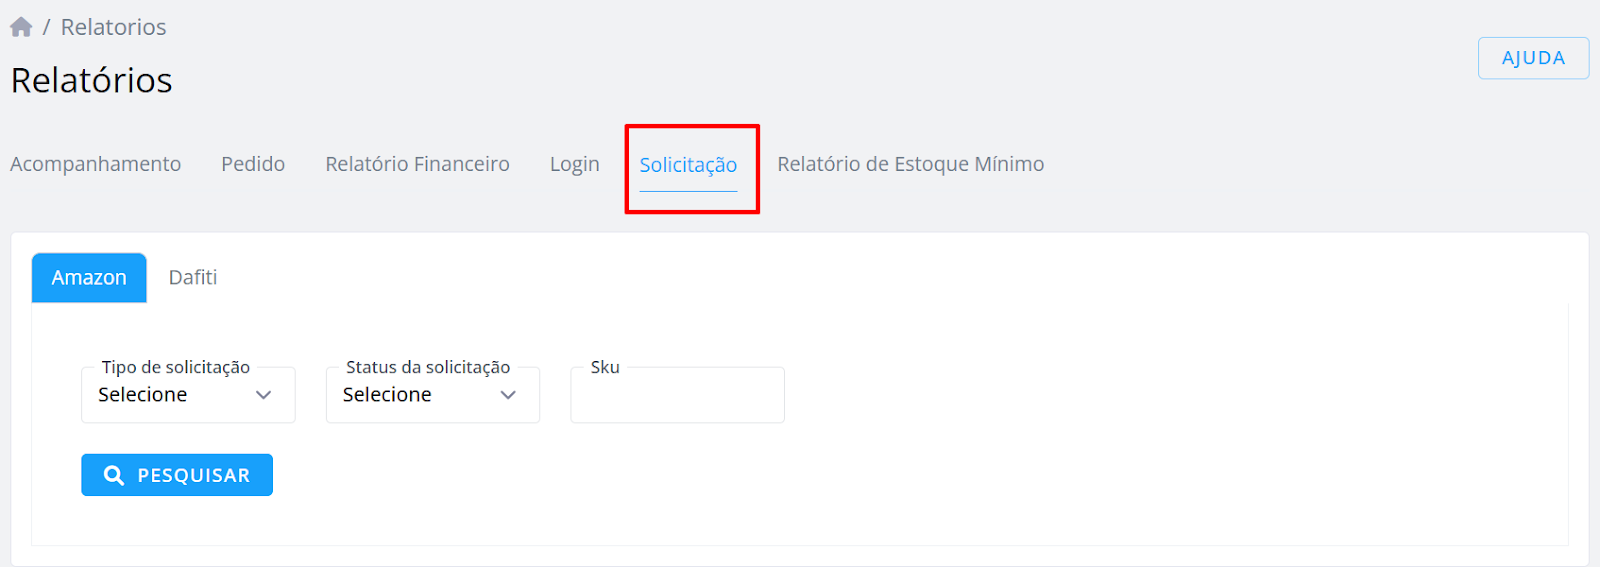Select the Amazon marketplace tab

click(89, 278)
